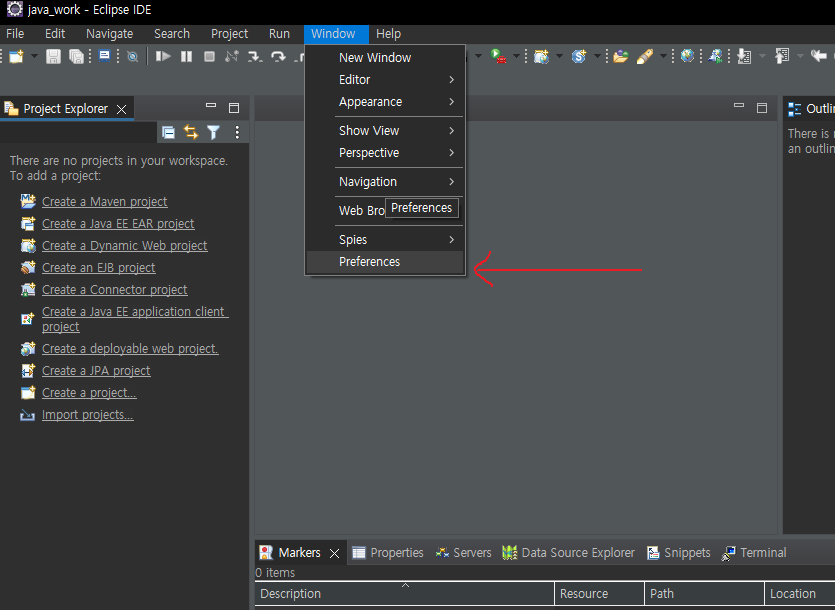Minimize the Project Explorer panel
835x610 pixels.
click(x=211, y=106)
